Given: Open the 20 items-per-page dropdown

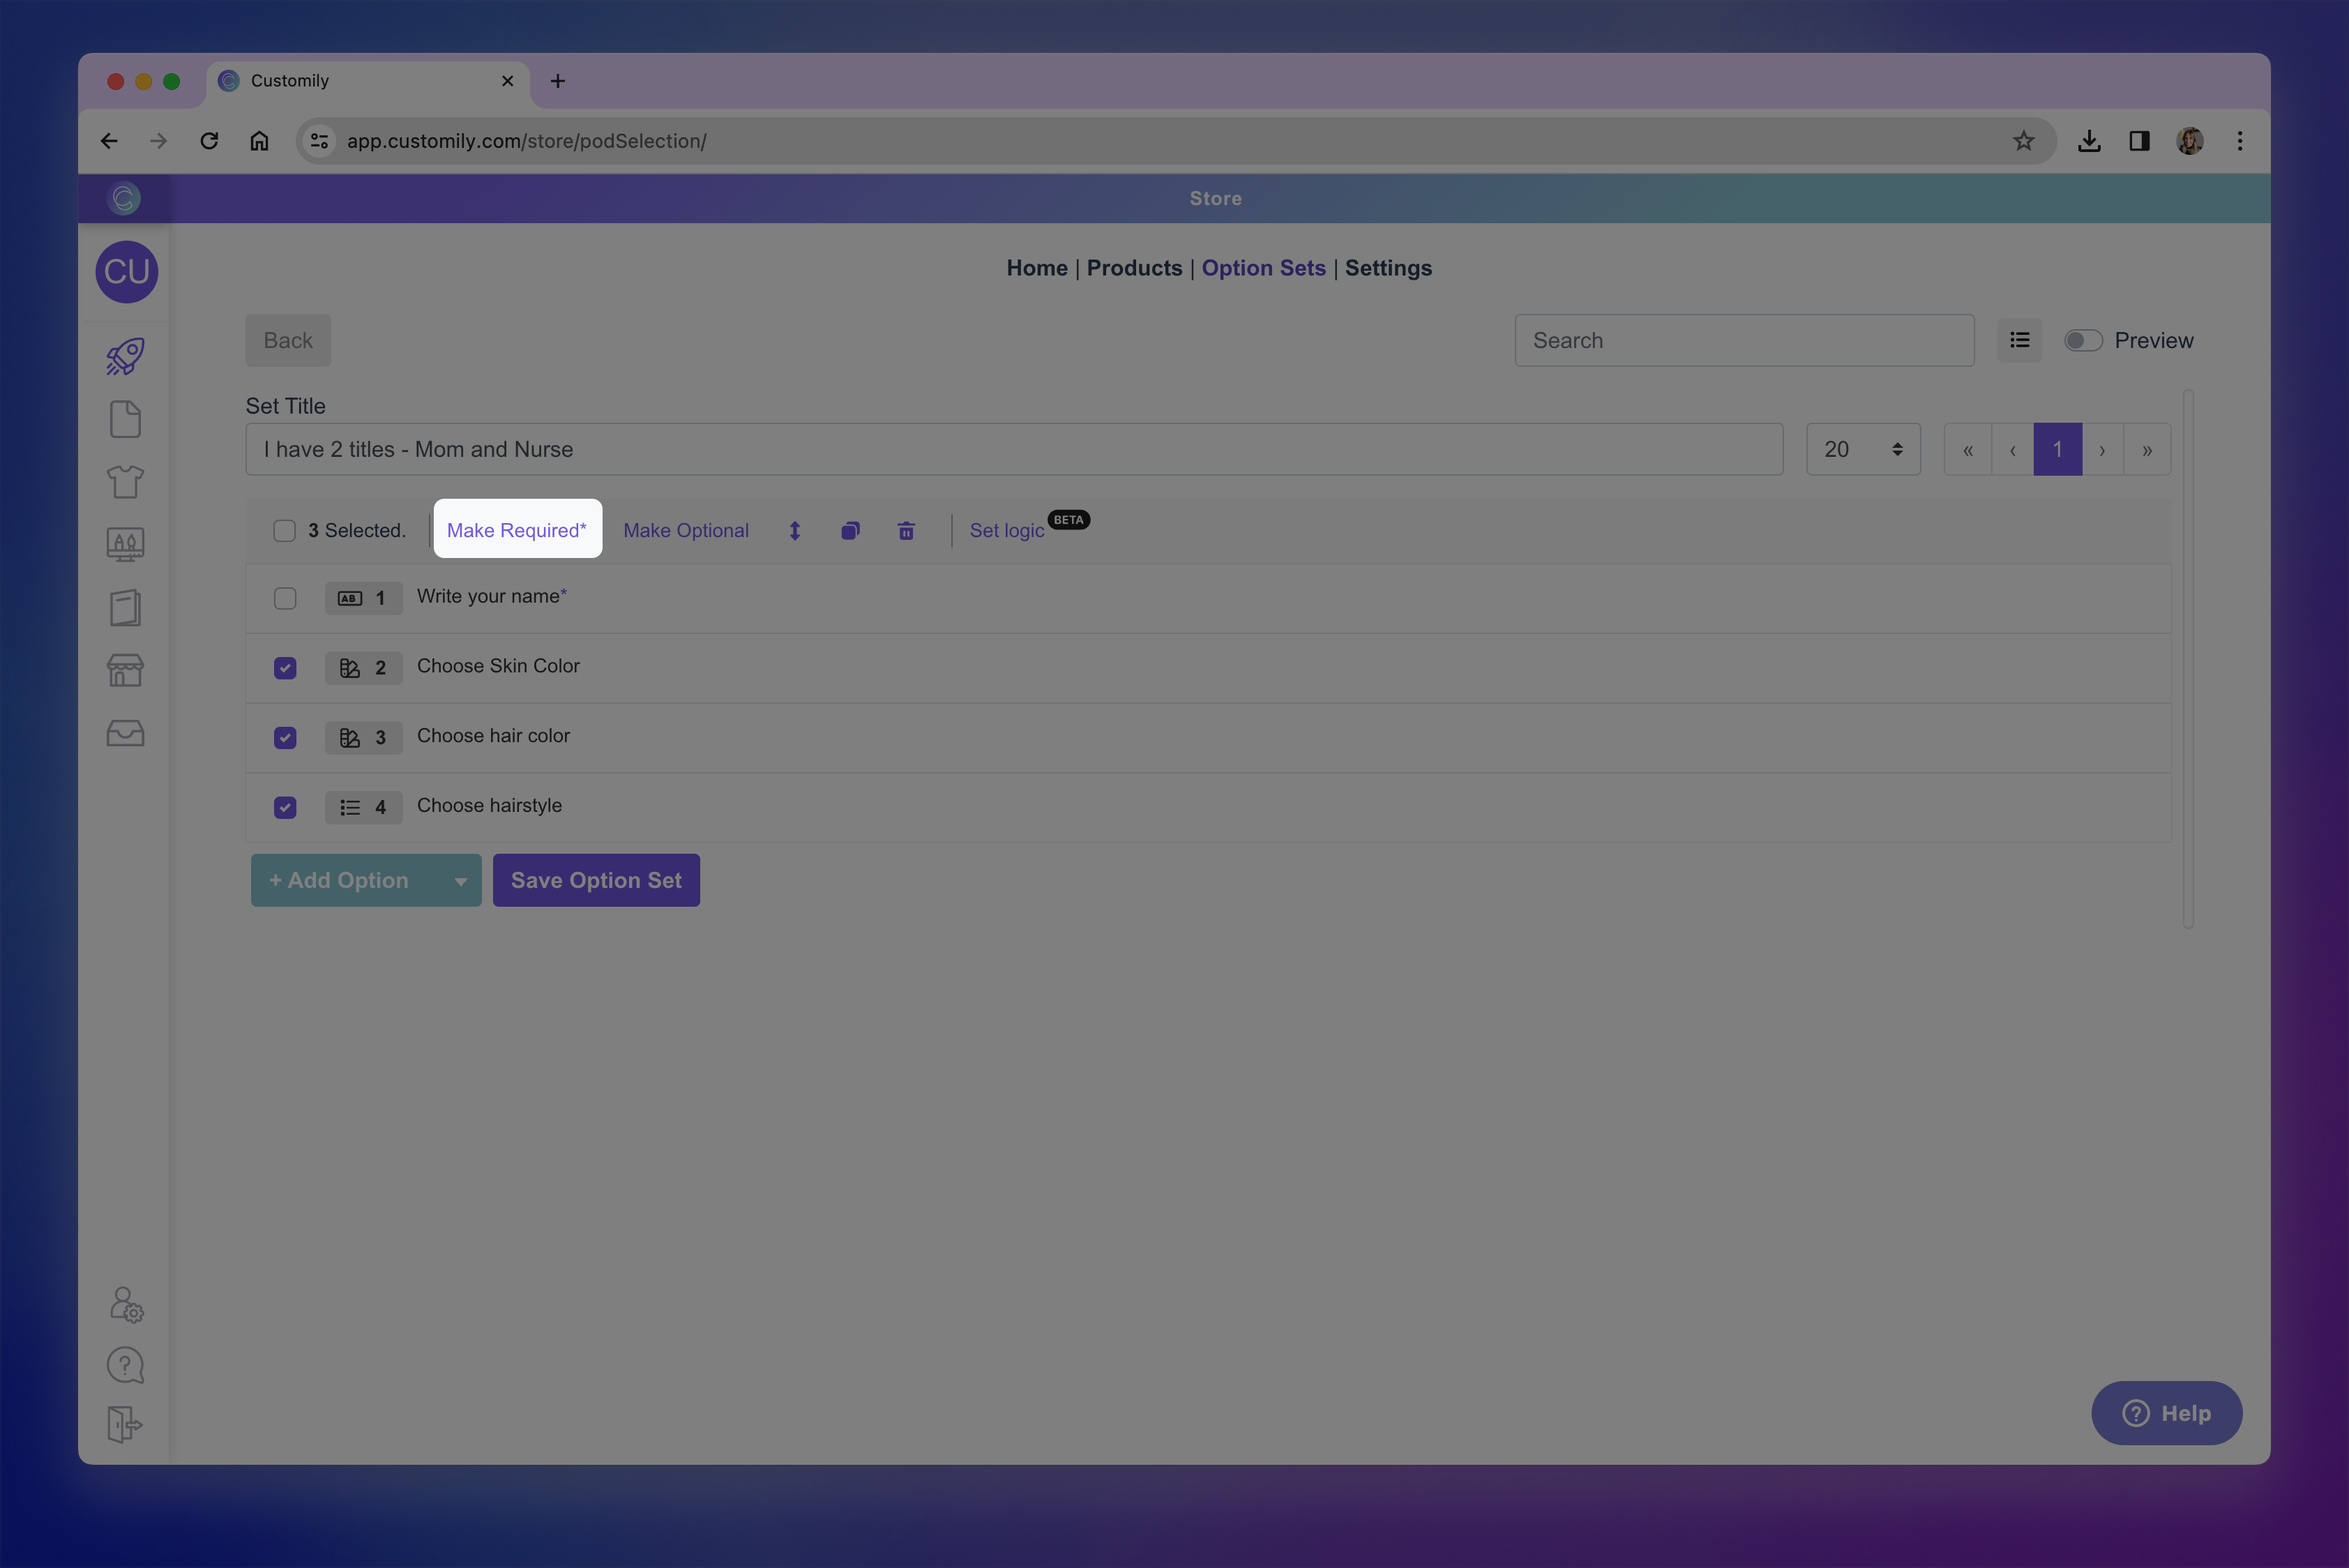Looking at the screenshot, I should tap(1862, 450).
